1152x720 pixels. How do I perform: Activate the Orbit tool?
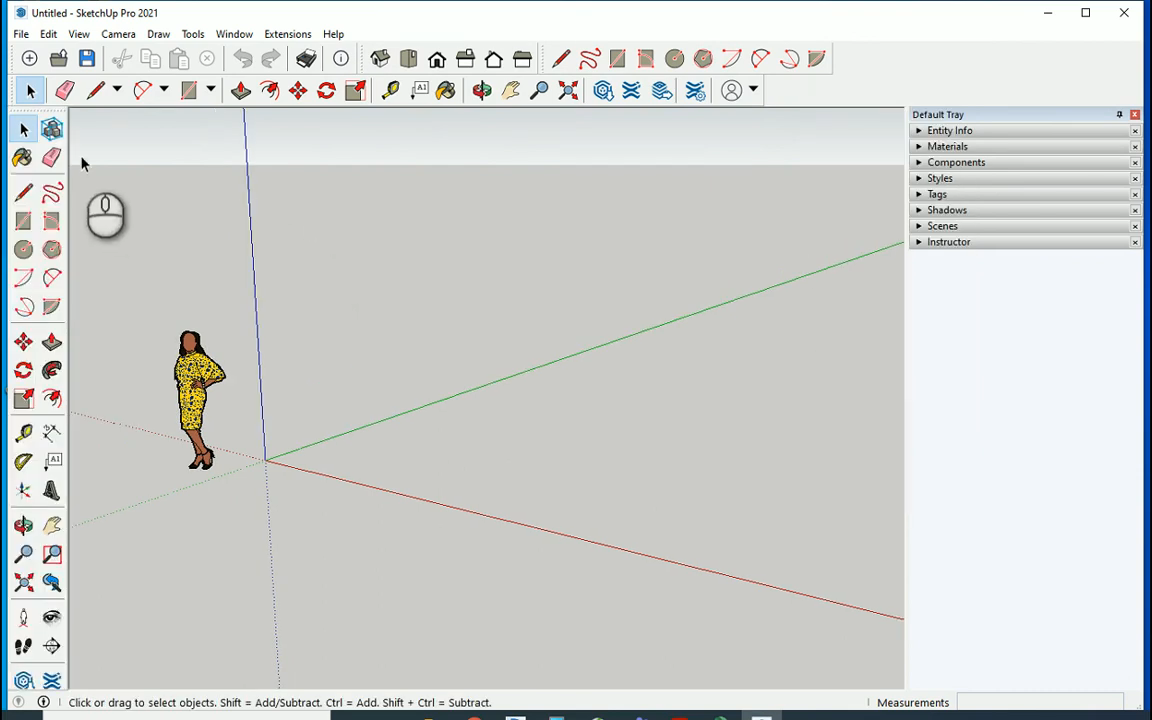coord(481,90)
